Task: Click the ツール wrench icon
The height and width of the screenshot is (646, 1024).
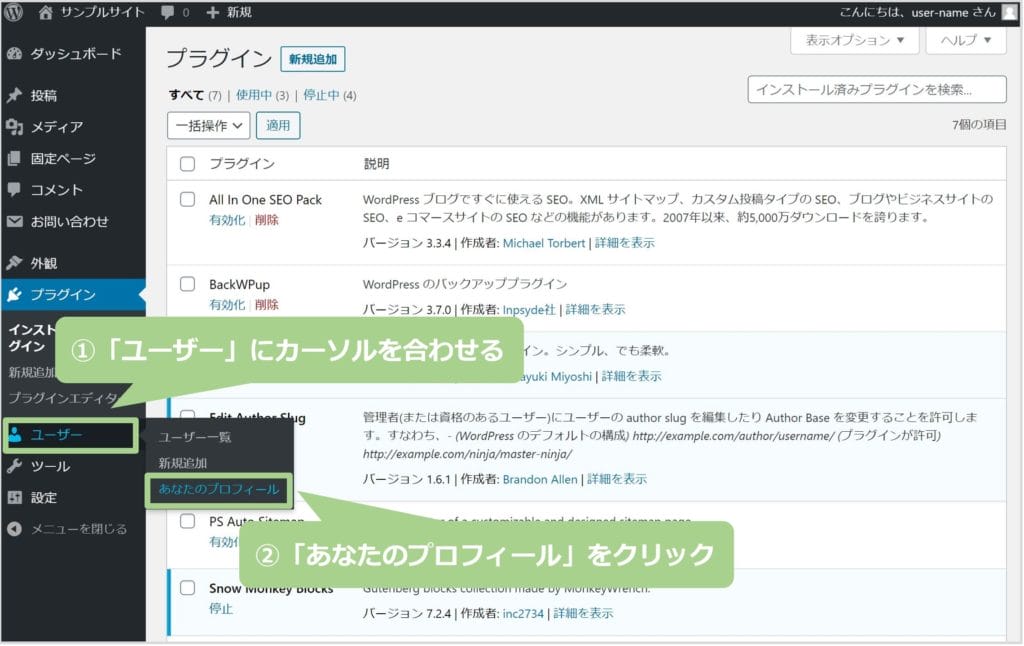Action: pyautogui.click(x=14, y=466)
